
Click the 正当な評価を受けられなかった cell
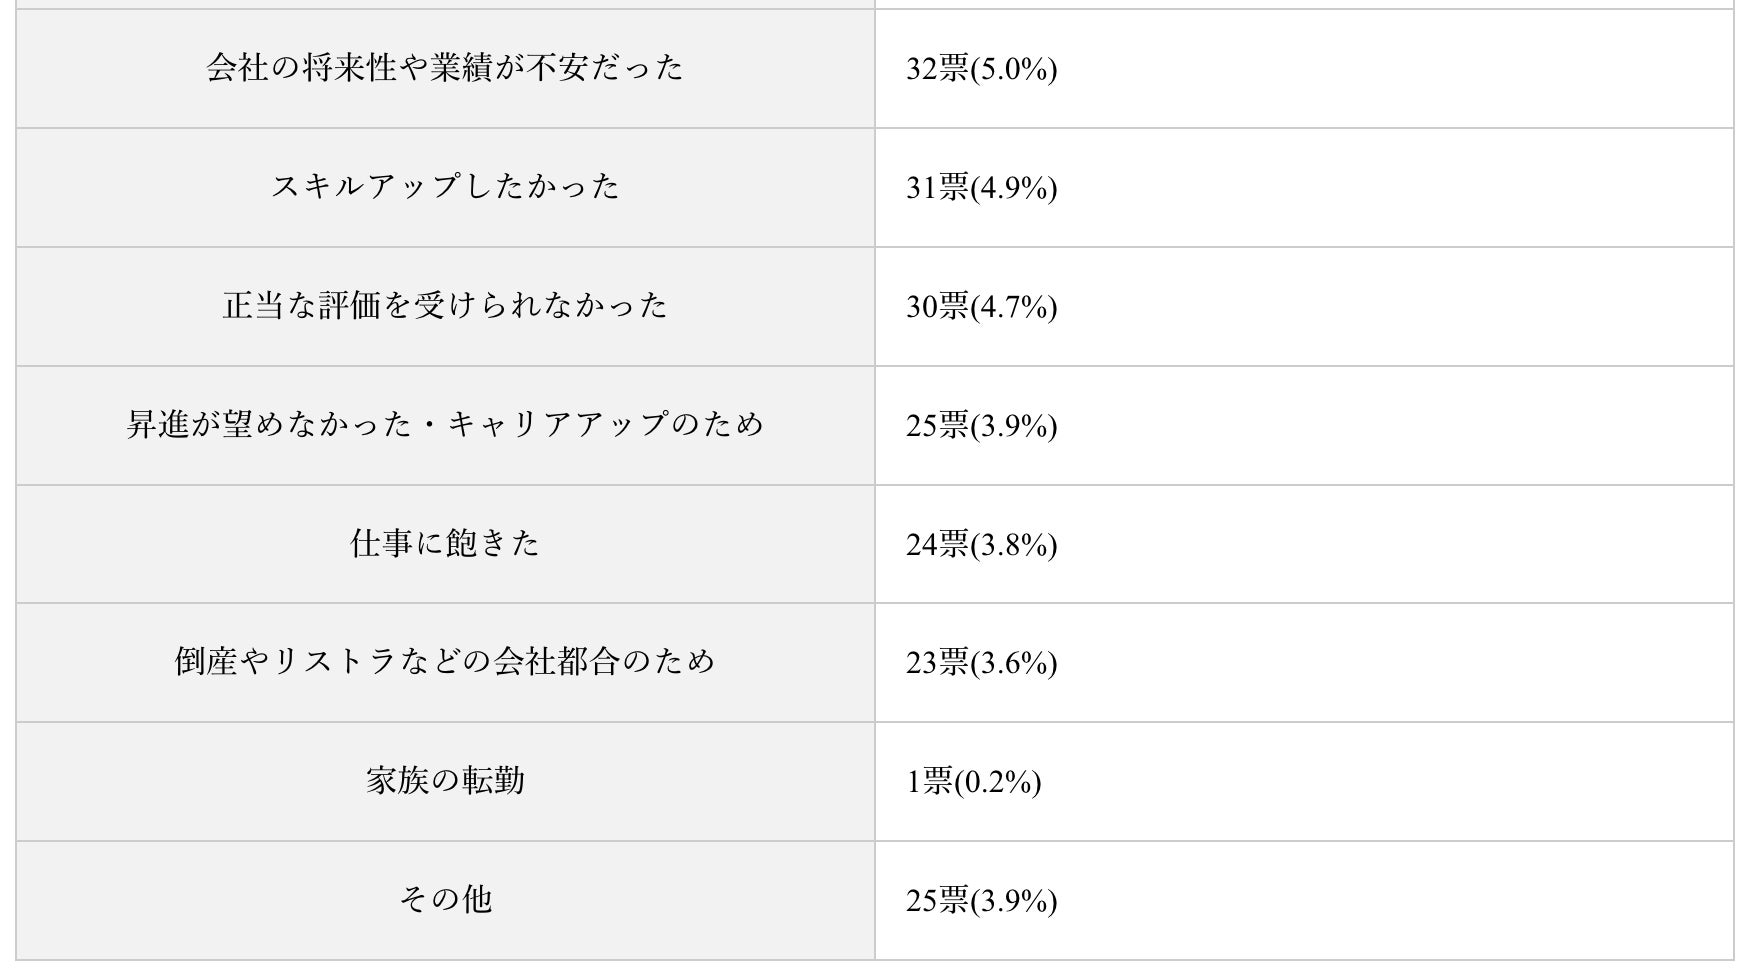pyautogui.click(x=445, y=306)
